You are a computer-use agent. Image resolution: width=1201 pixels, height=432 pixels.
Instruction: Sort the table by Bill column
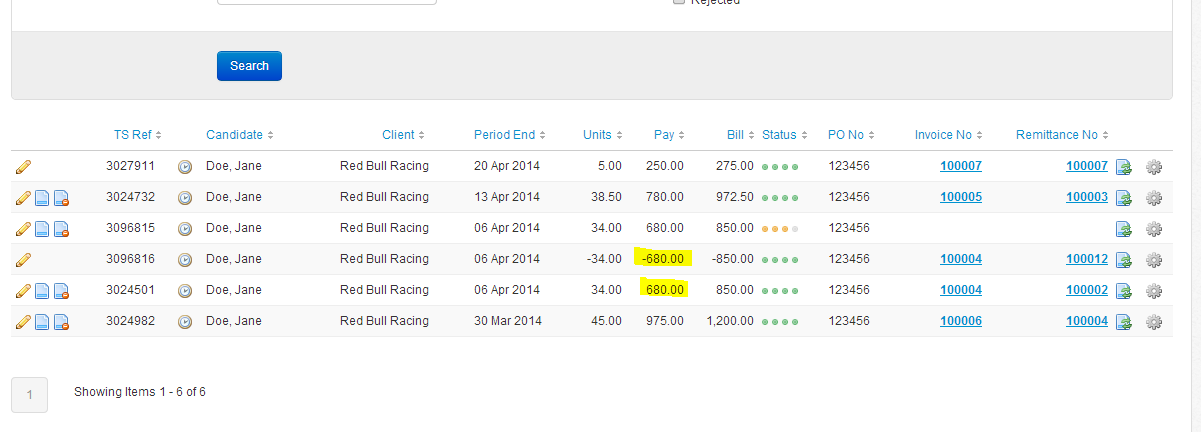[740, 135]
